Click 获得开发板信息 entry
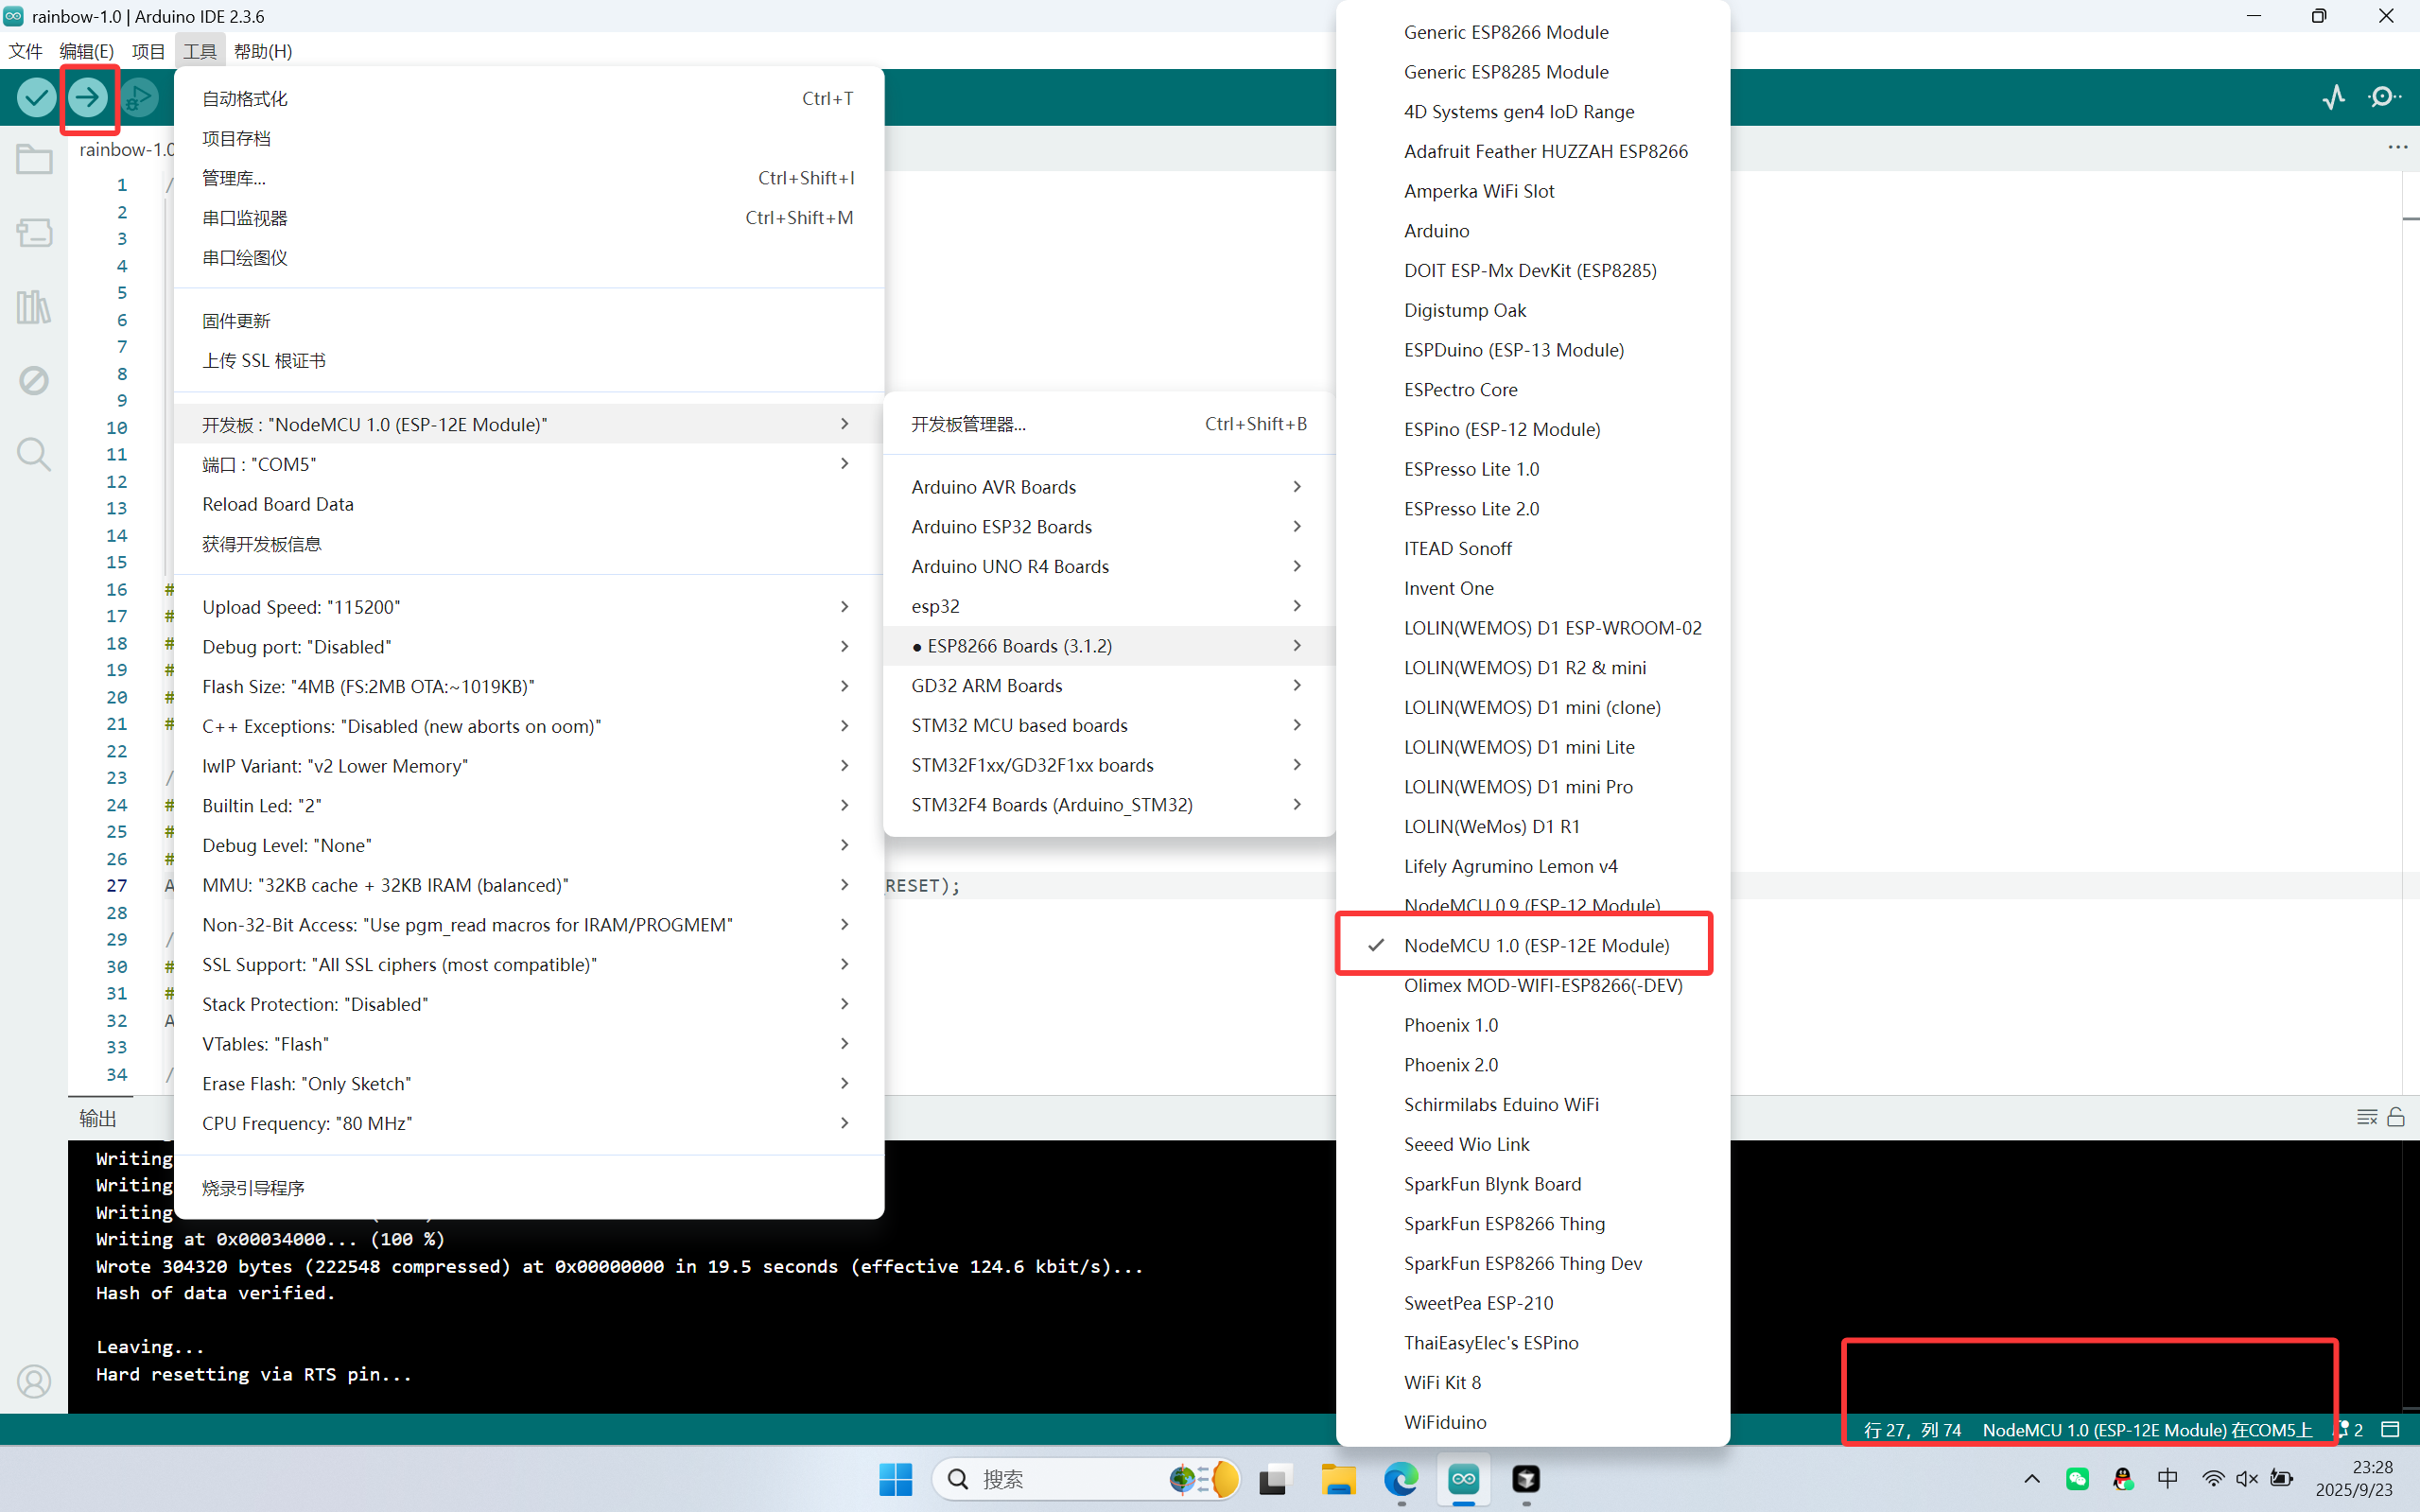Viewport: 2420px width, 1512px height. click(529, 544)
